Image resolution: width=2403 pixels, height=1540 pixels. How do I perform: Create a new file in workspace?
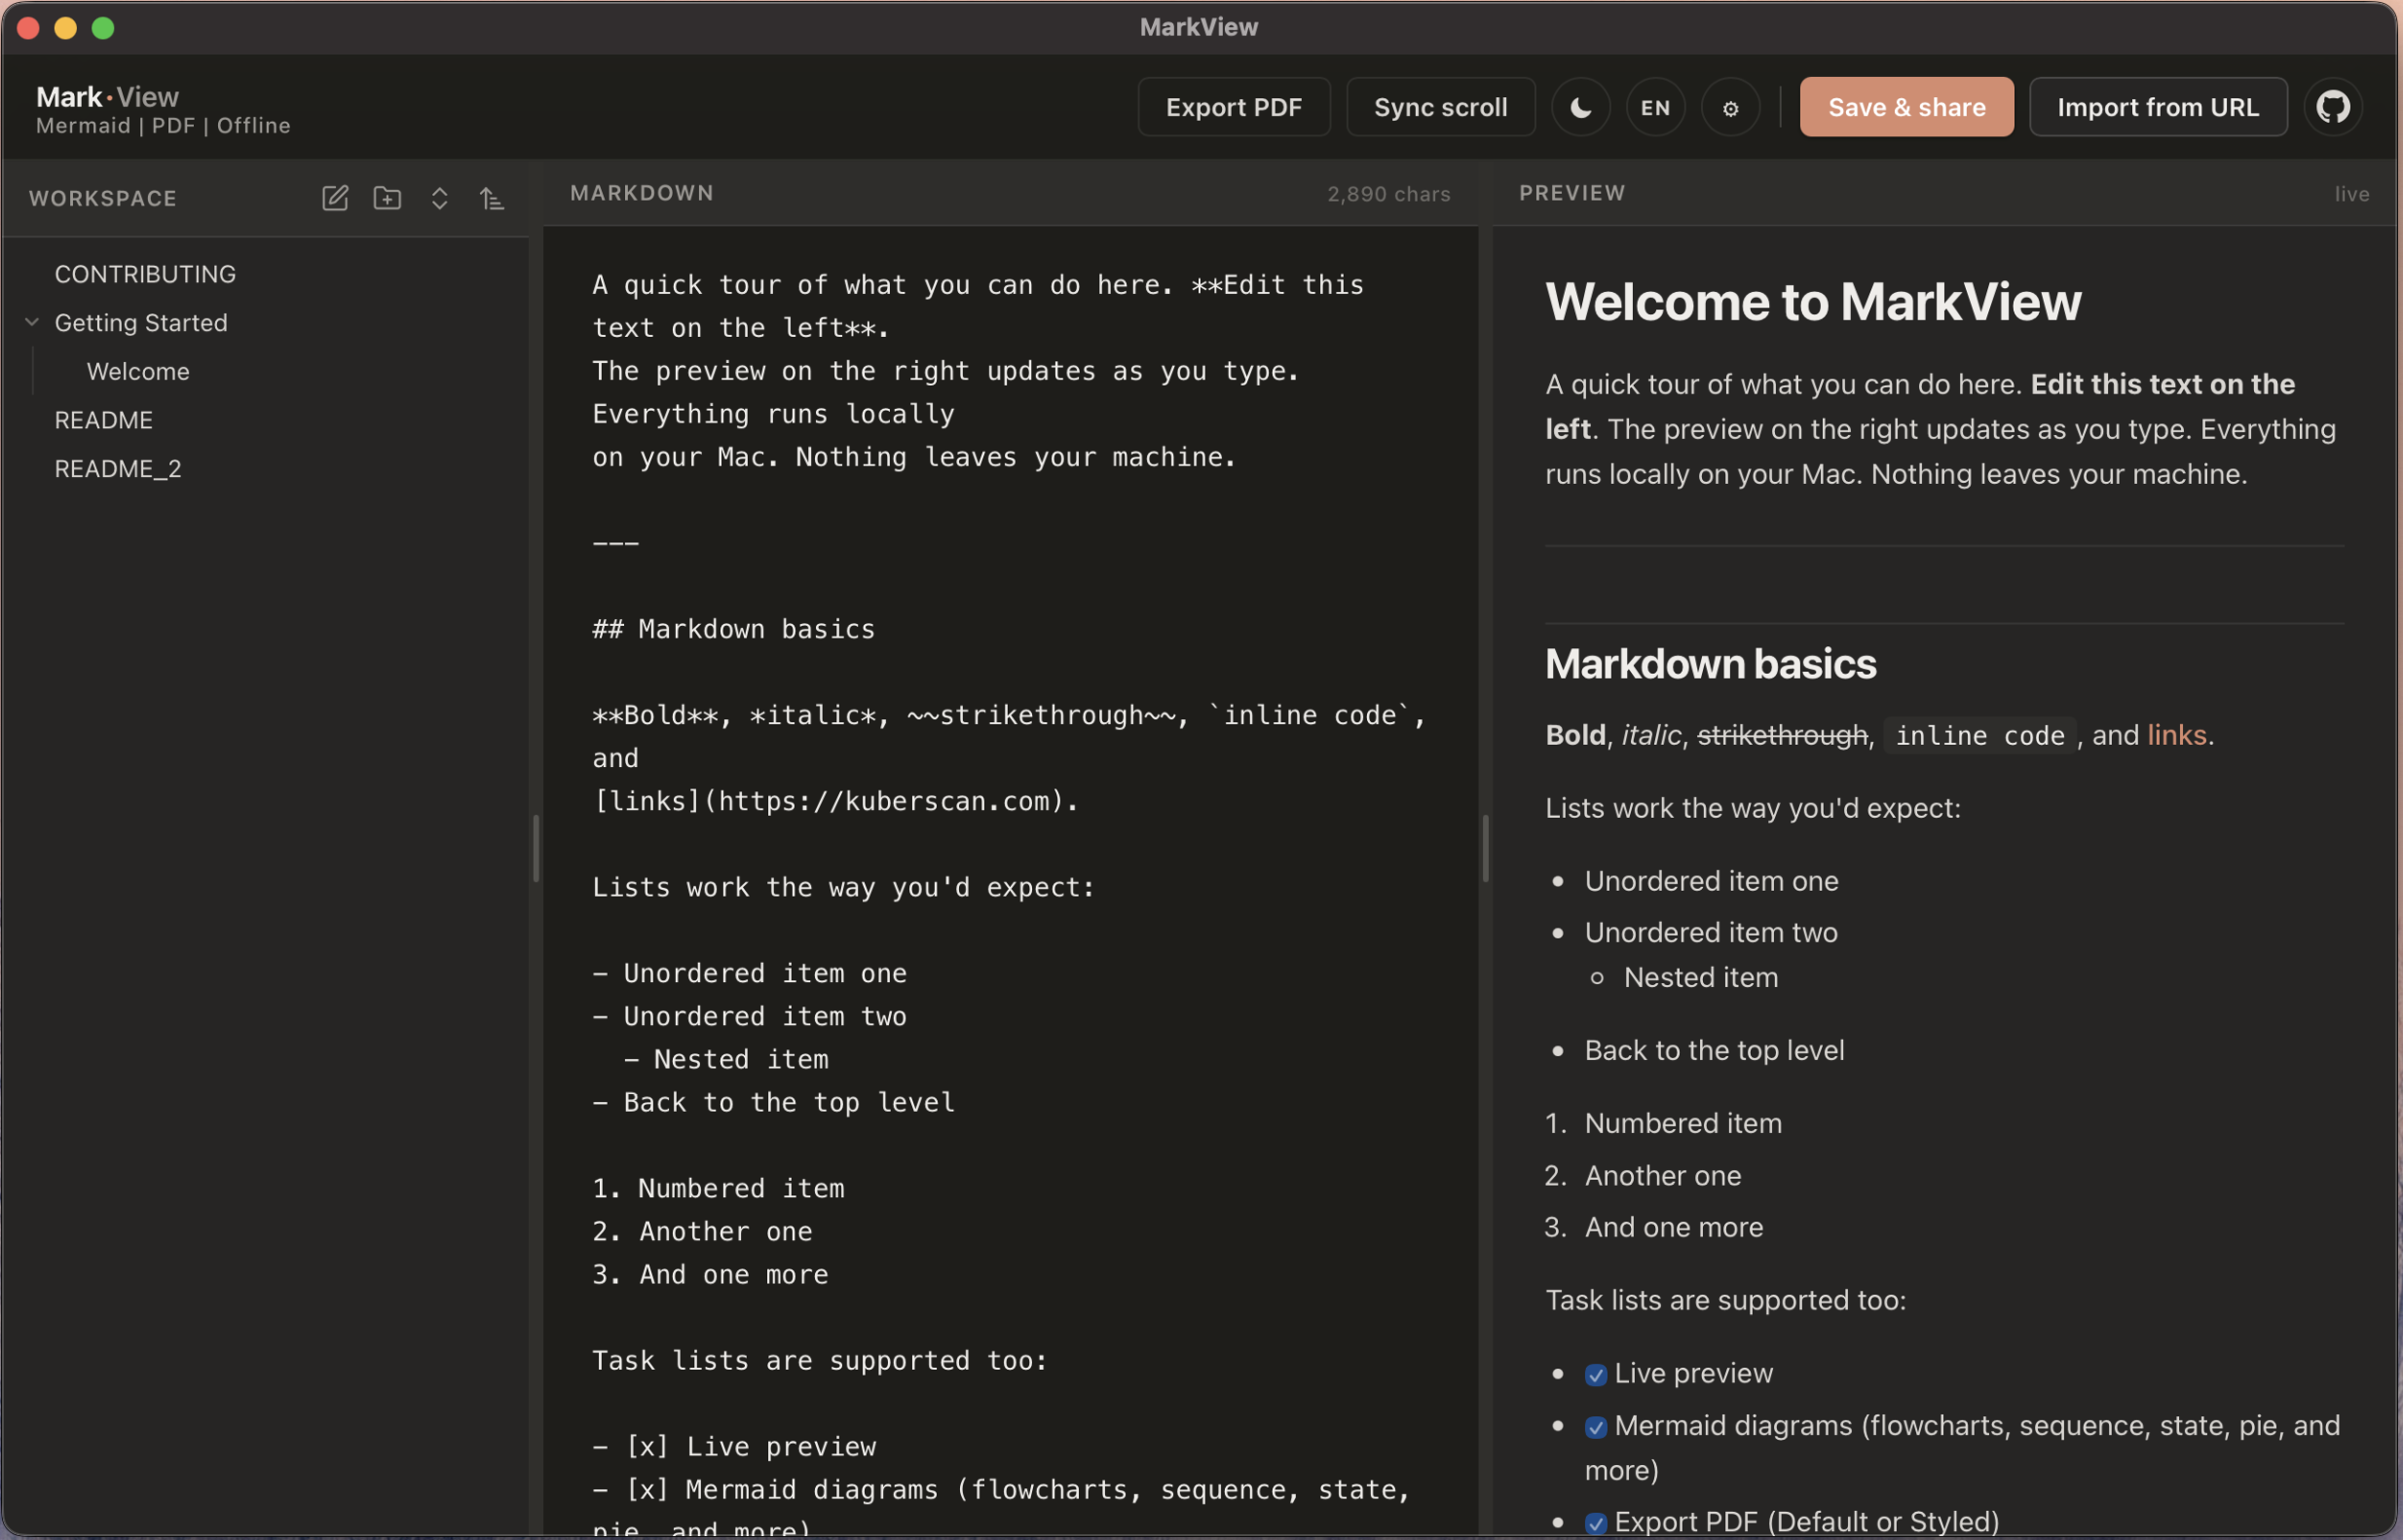coord(335,198)
